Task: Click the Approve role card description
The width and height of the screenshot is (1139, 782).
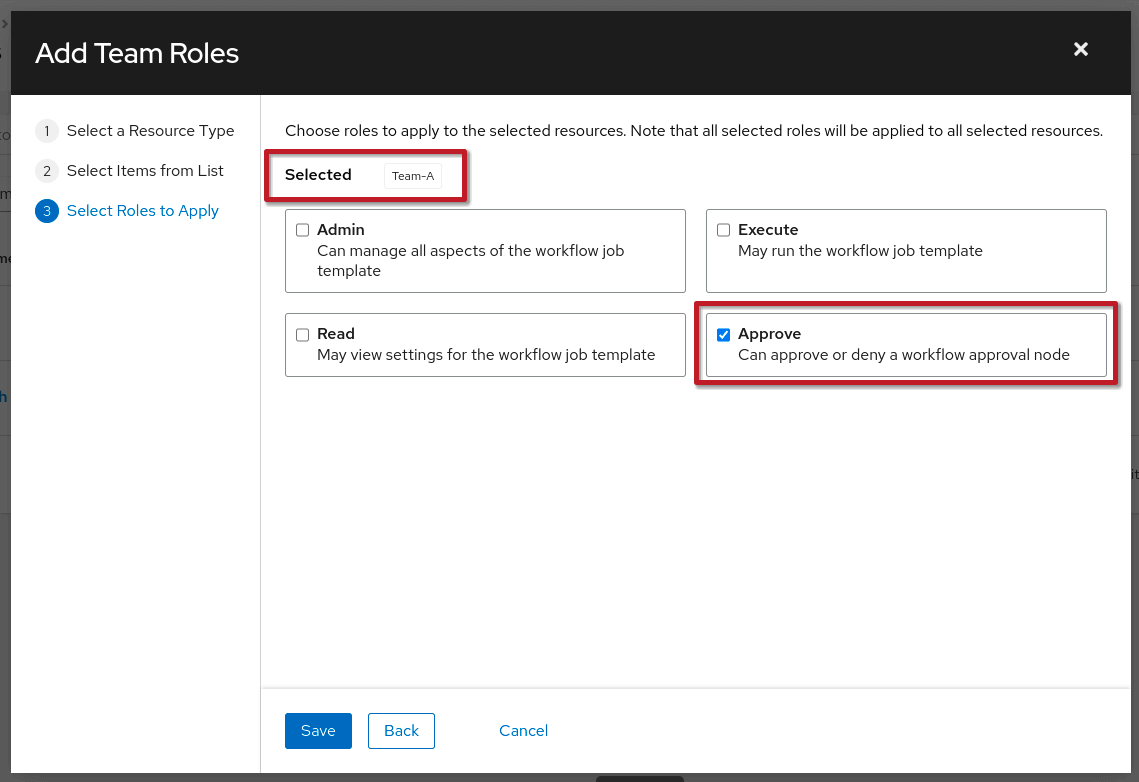Action: point(903,355)
